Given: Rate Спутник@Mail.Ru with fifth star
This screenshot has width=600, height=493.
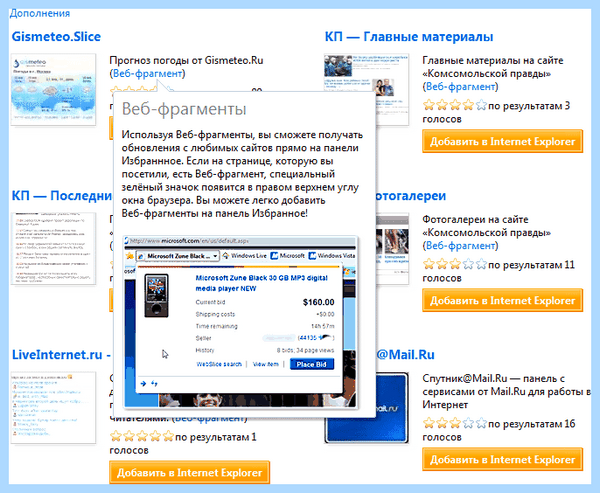Looking at the screenshot, I should pyautogui.click(x=481, y=423).
